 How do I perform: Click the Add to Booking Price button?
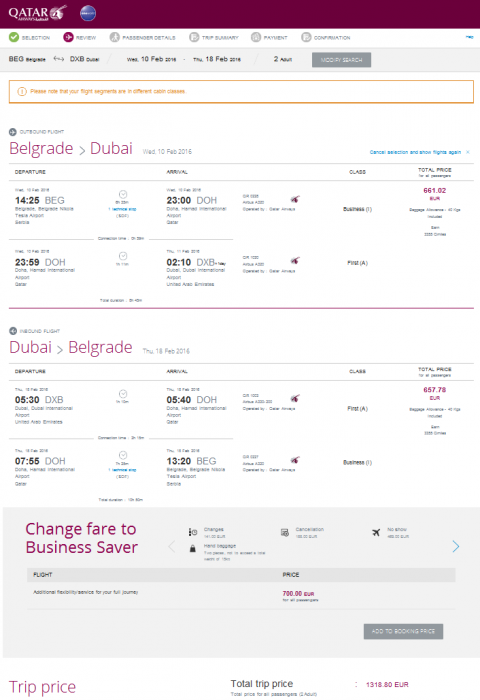pyautogui.click(x=403, y=631)
